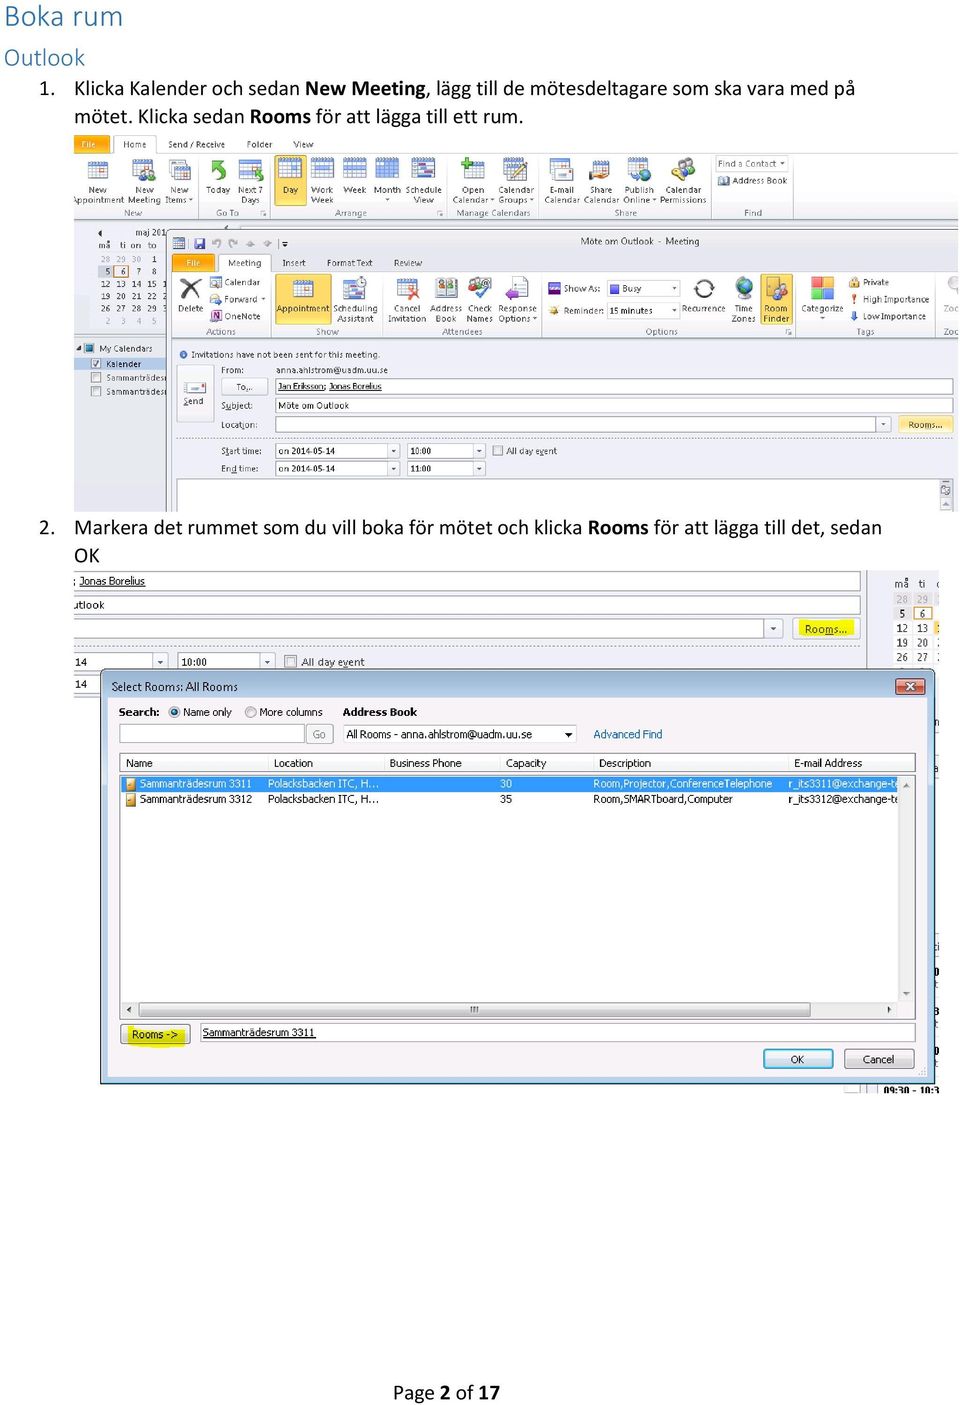Switch calendar to Week view
The height and width of the screenshot is (1405, 960).
tap(355, 177)
